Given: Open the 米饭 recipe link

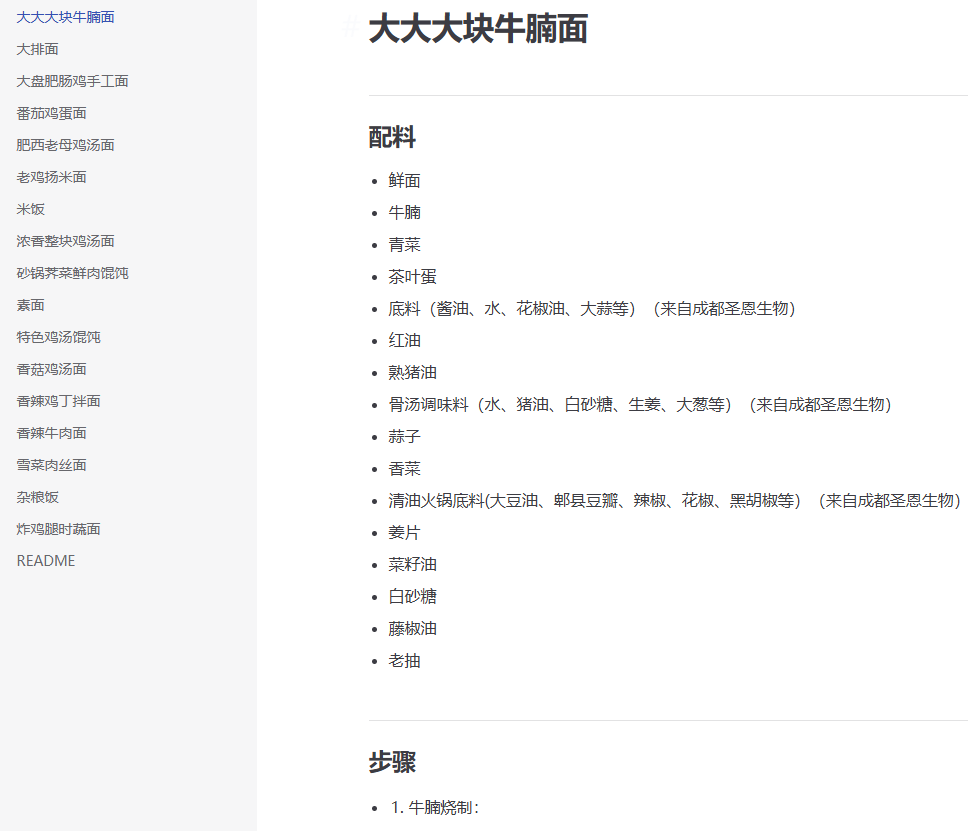Looking at the screenshot, I should click(x=29, y=208).
